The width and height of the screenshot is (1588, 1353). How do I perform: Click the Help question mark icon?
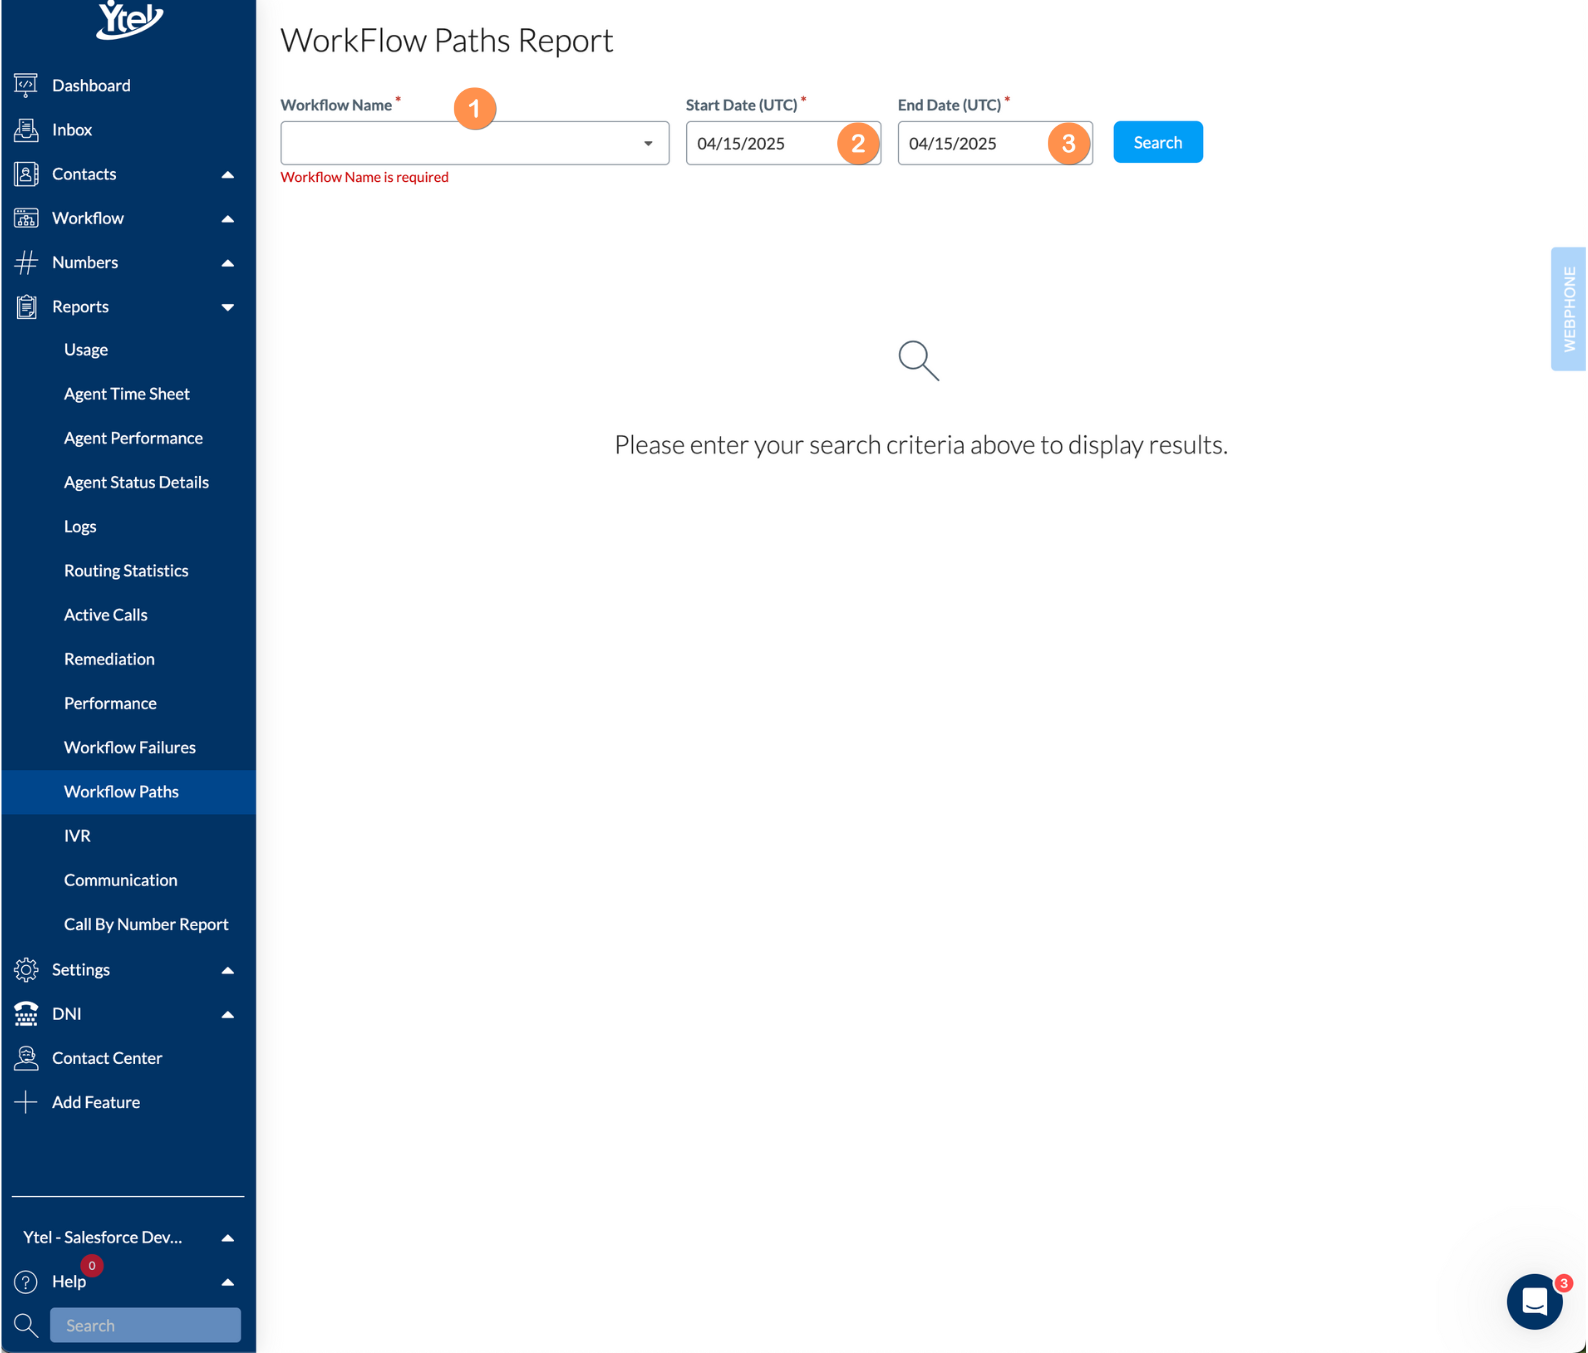[x=26, y=1281]
